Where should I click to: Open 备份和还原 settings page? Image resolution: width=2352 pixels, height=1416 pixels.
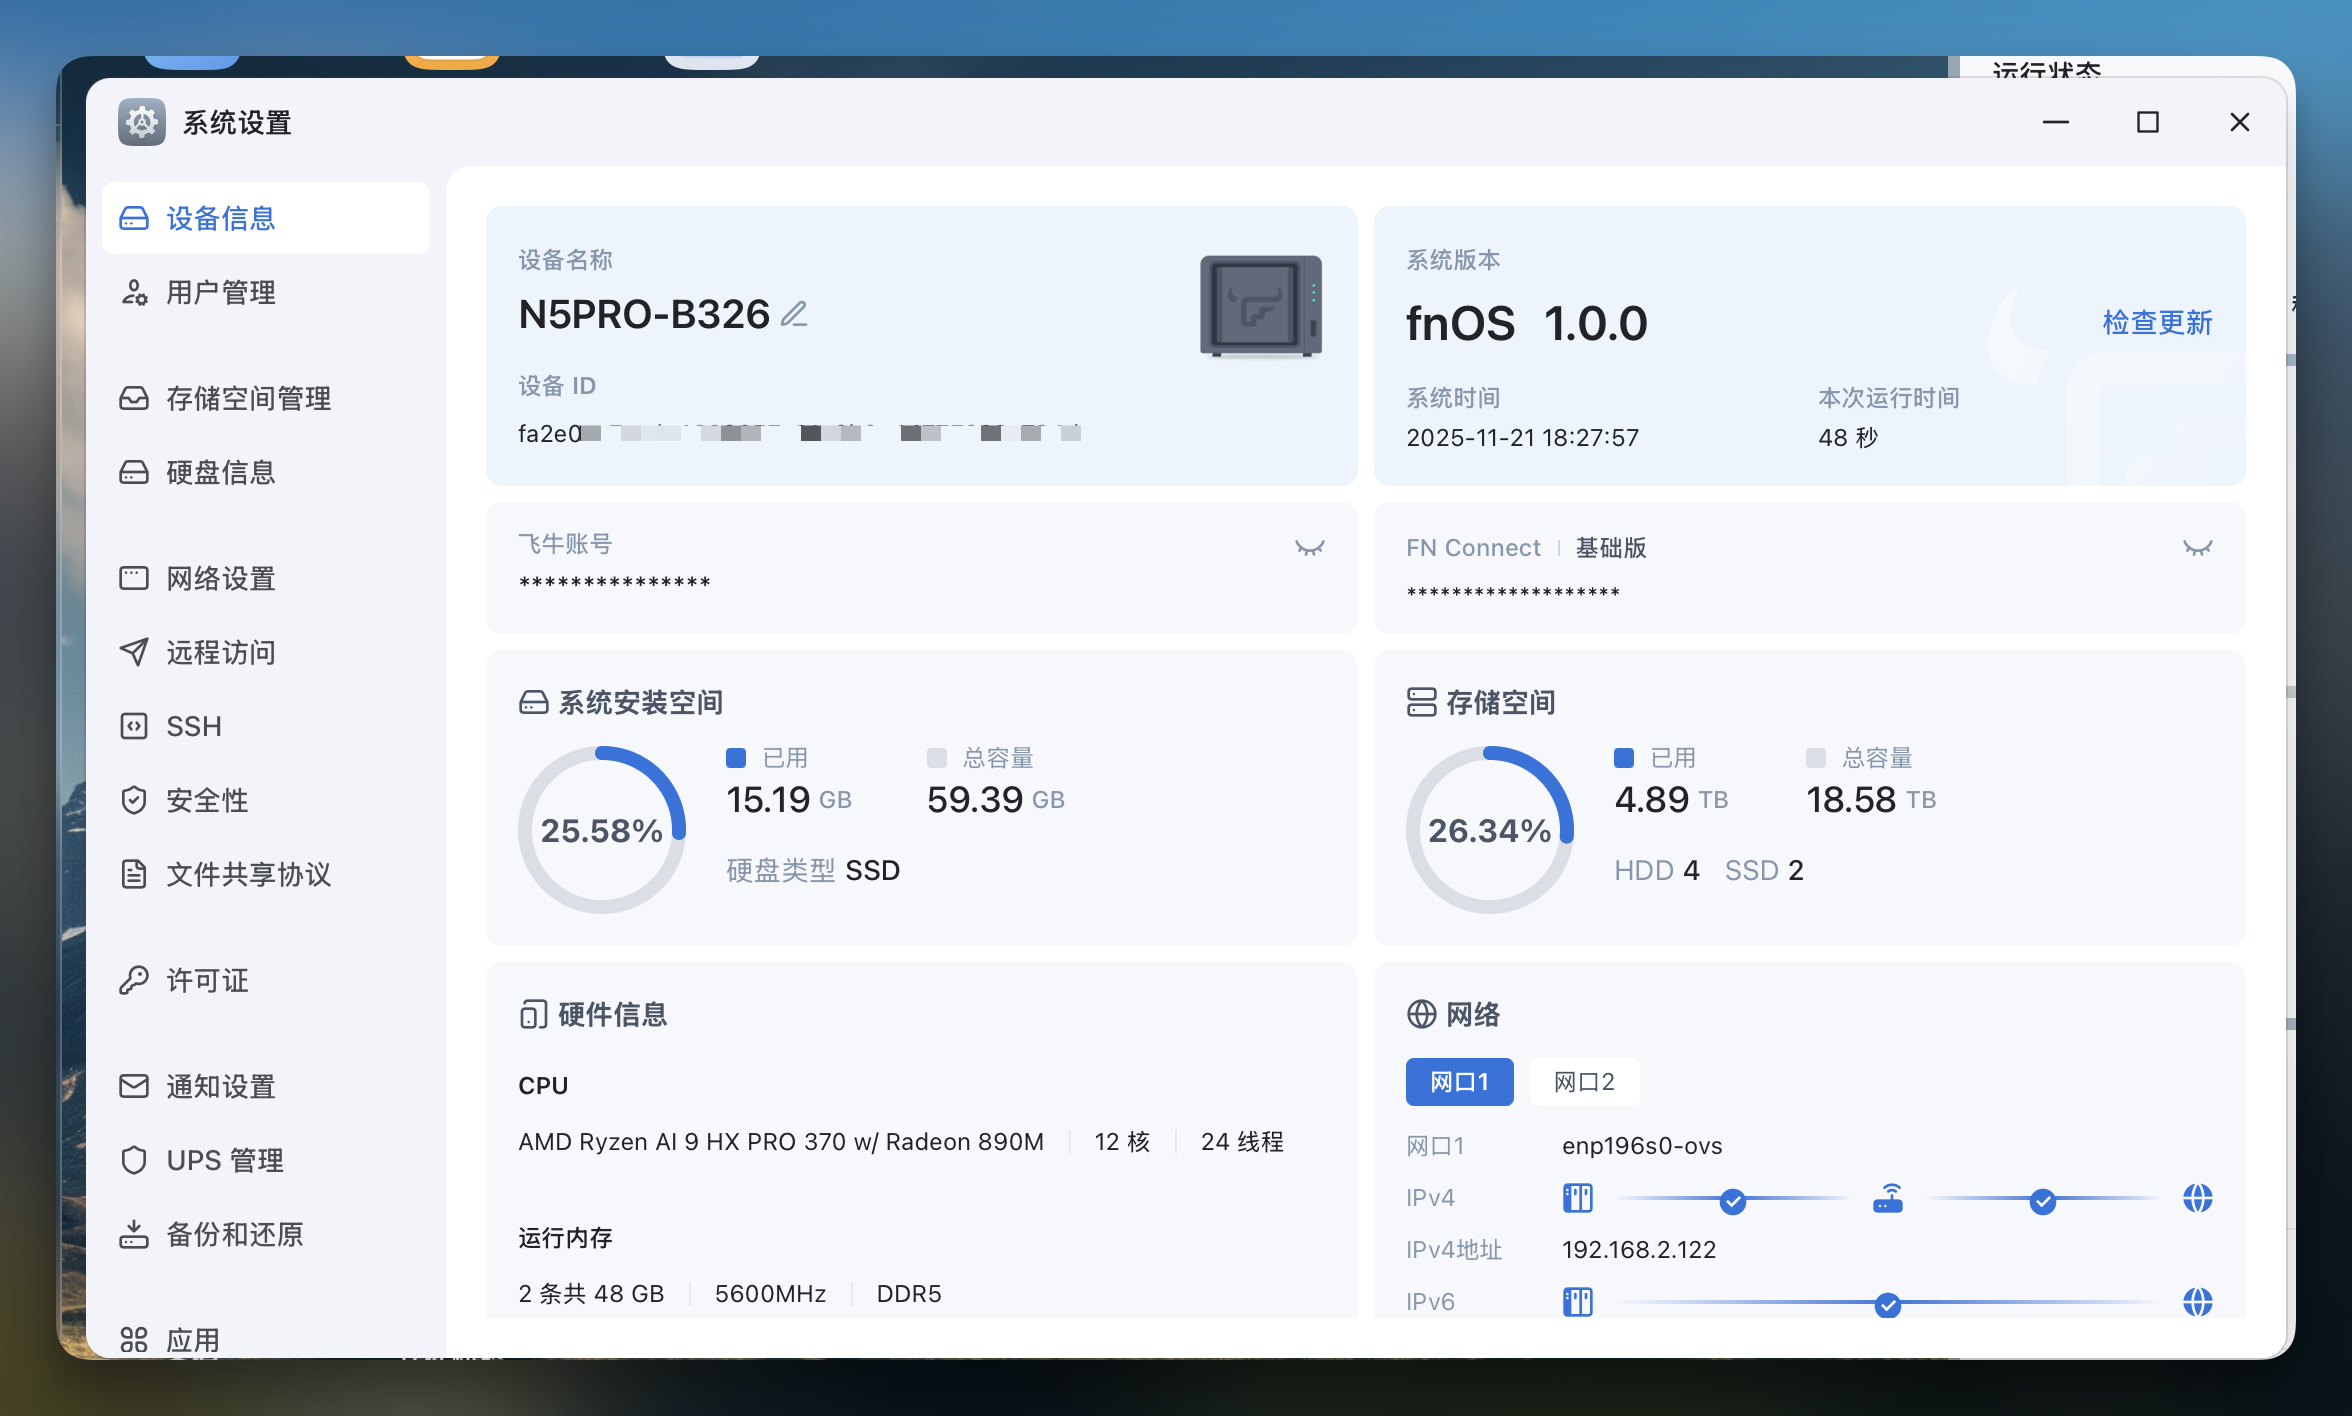point(234,1234)
